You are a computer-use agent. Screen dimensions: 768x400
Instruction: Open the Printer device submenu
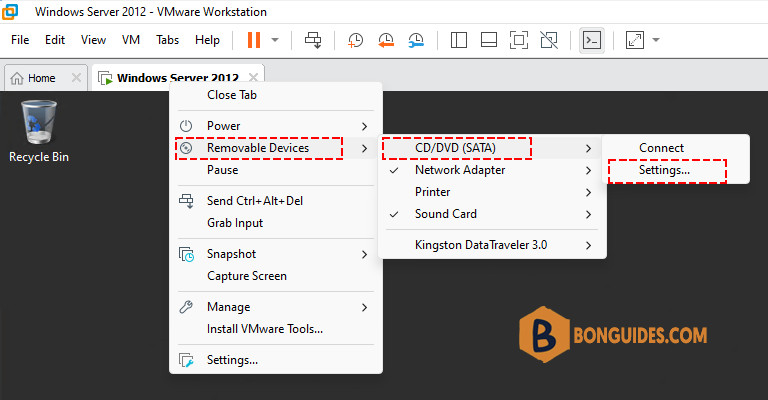(492, 192)
